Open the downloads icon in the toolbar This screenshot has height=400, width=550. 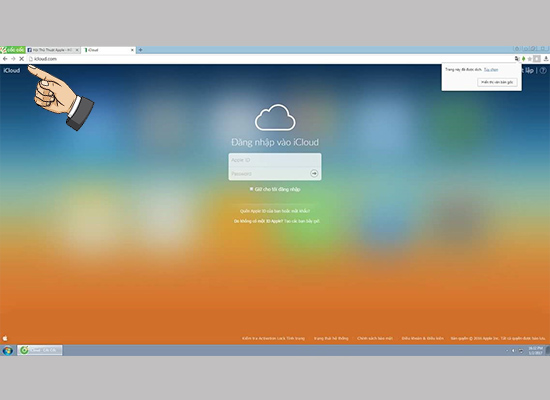(x=546, y=59)
